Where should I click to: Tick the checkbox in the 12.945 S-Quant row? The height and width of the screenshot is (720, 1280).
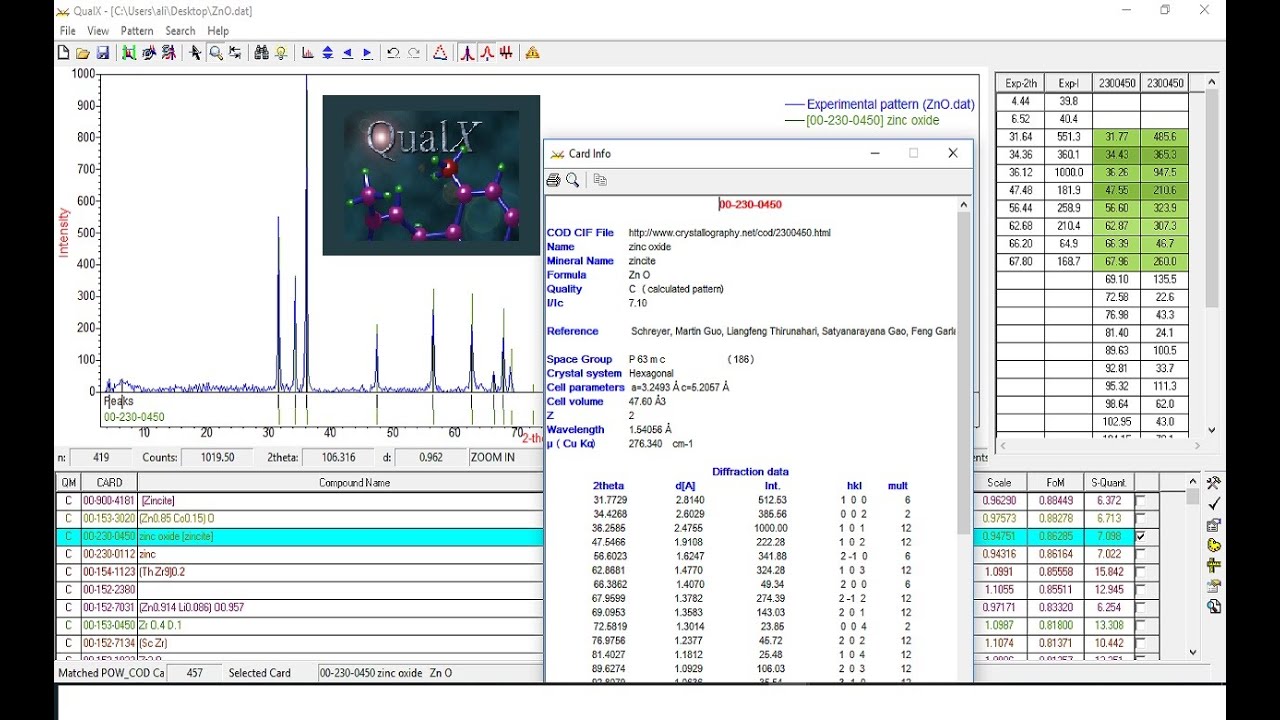(1140, 589)
